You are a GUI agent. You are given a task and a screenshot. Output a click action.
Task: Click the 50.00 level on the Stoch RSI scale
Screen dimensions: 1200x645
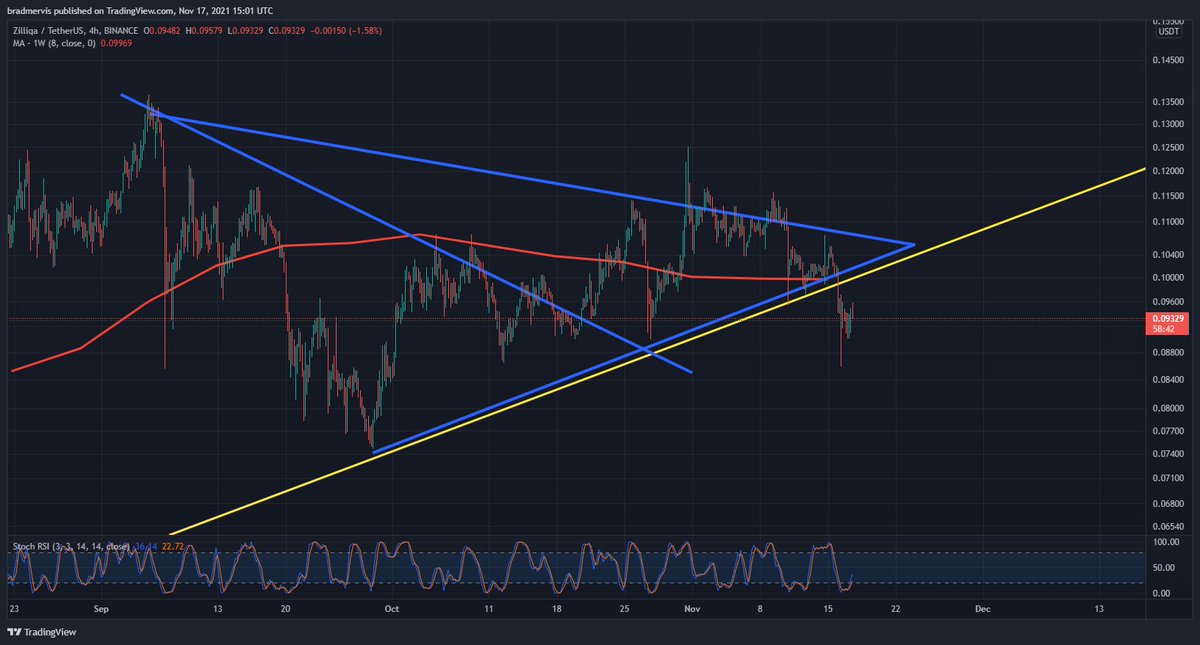point(1164,567)
